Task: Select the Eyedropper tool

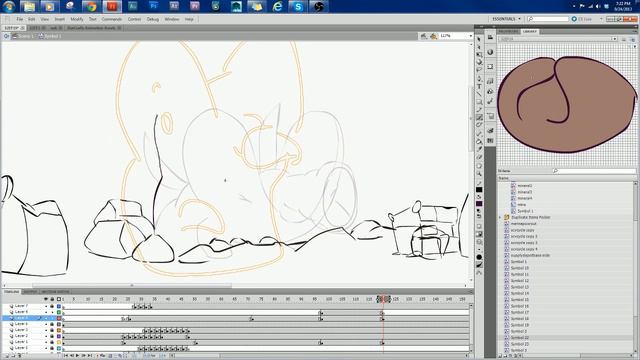Action: [x=479, y=149]
